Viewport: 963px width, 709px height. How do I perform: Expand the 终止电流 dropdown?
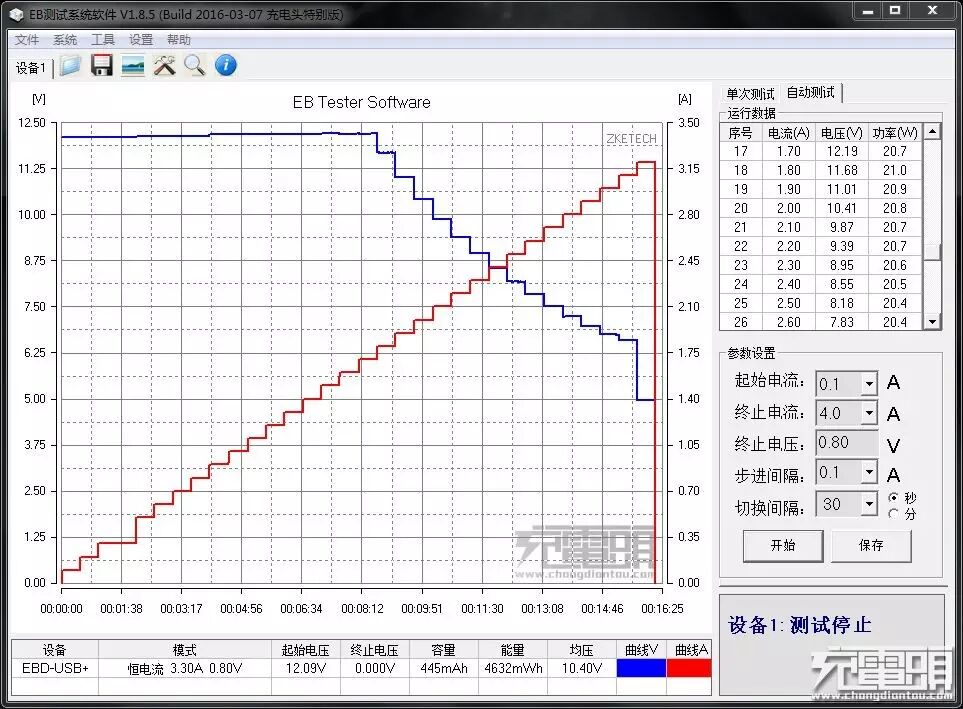[x=869, y=413]
